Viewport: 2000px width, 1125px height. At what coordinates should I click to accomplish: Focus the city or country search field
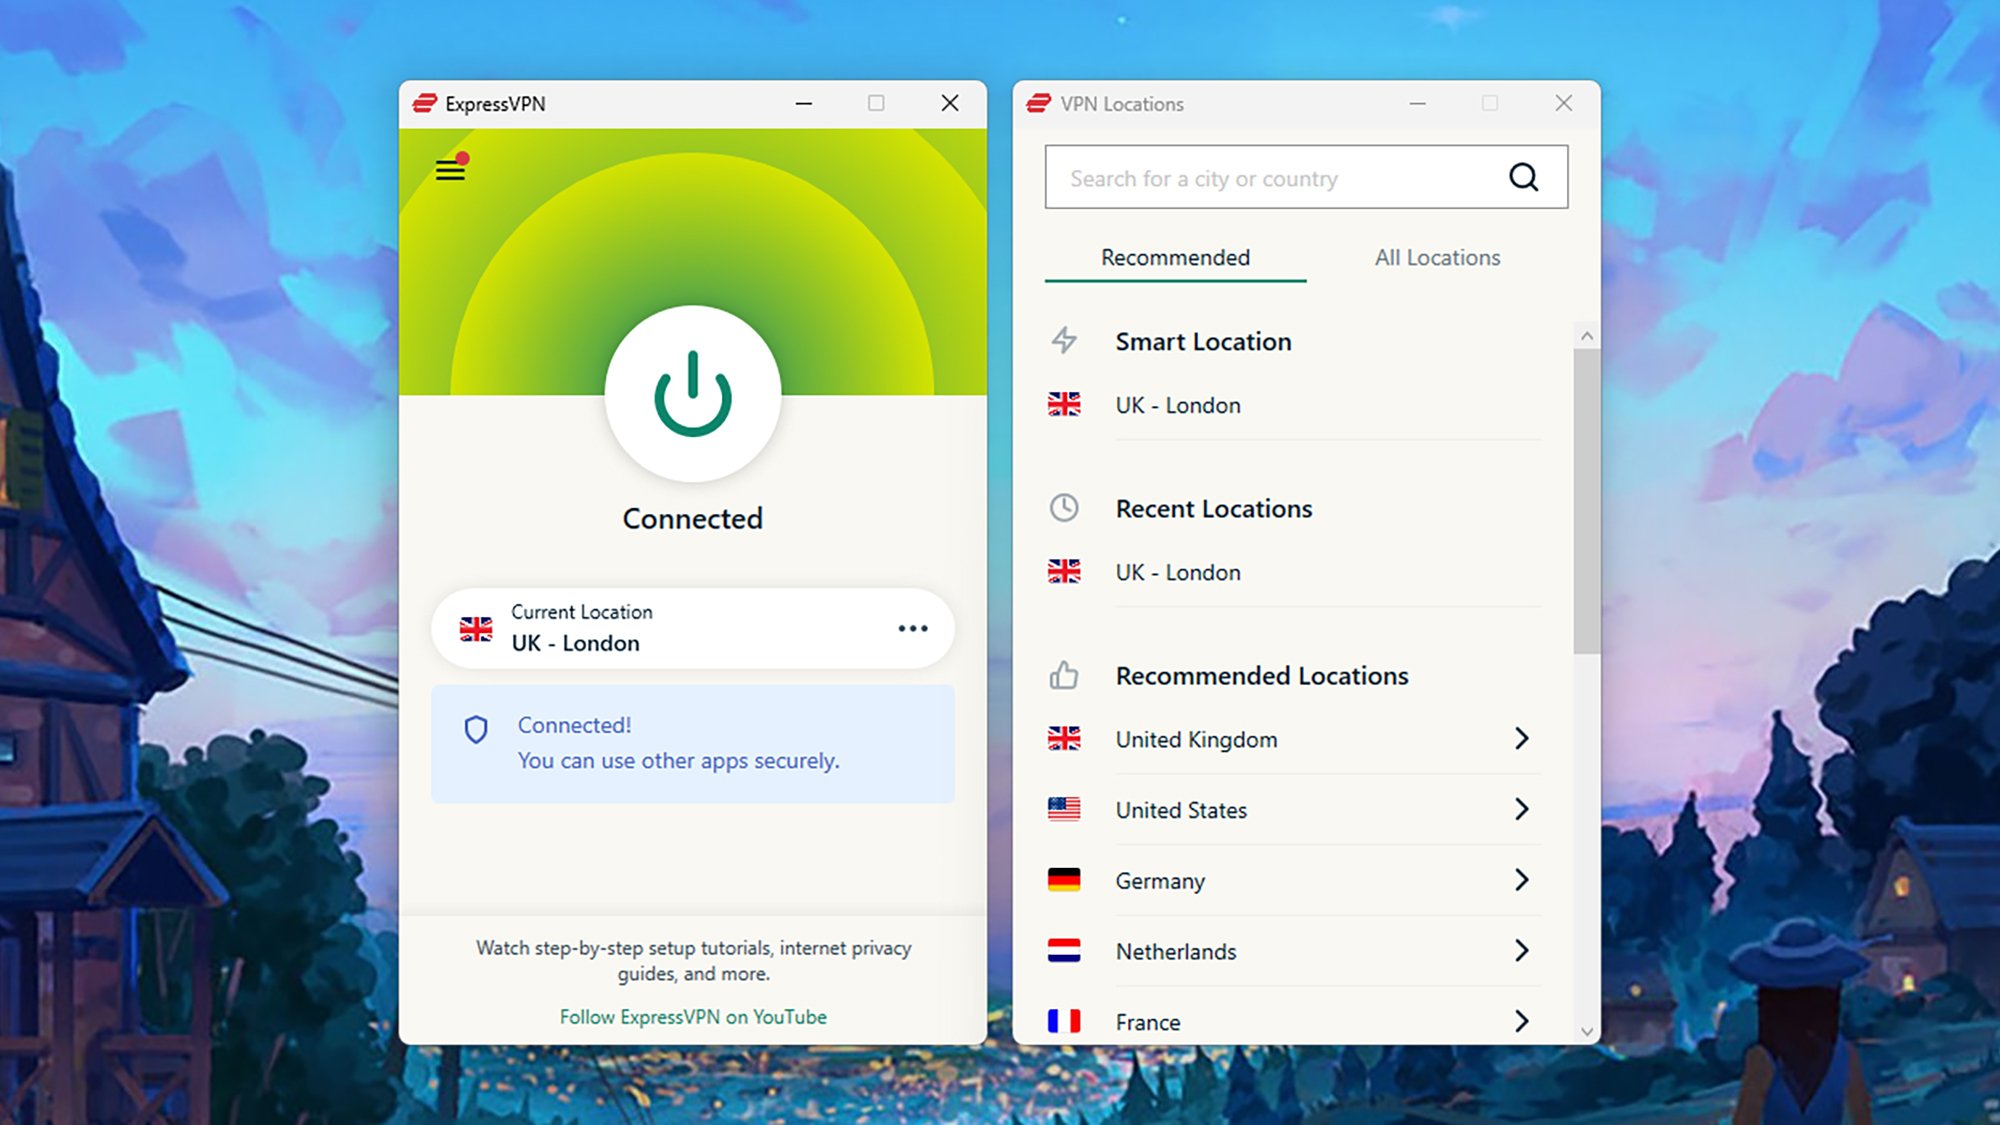click(x=1306, y=177)
